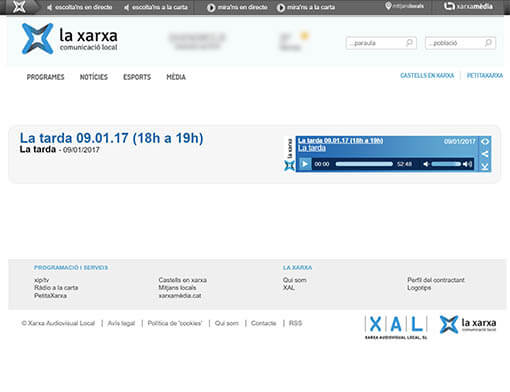The height and width of the screenshot is (392, 510).
Task: Open "mira'ns en directe" live TV
Action: (237, 7)
